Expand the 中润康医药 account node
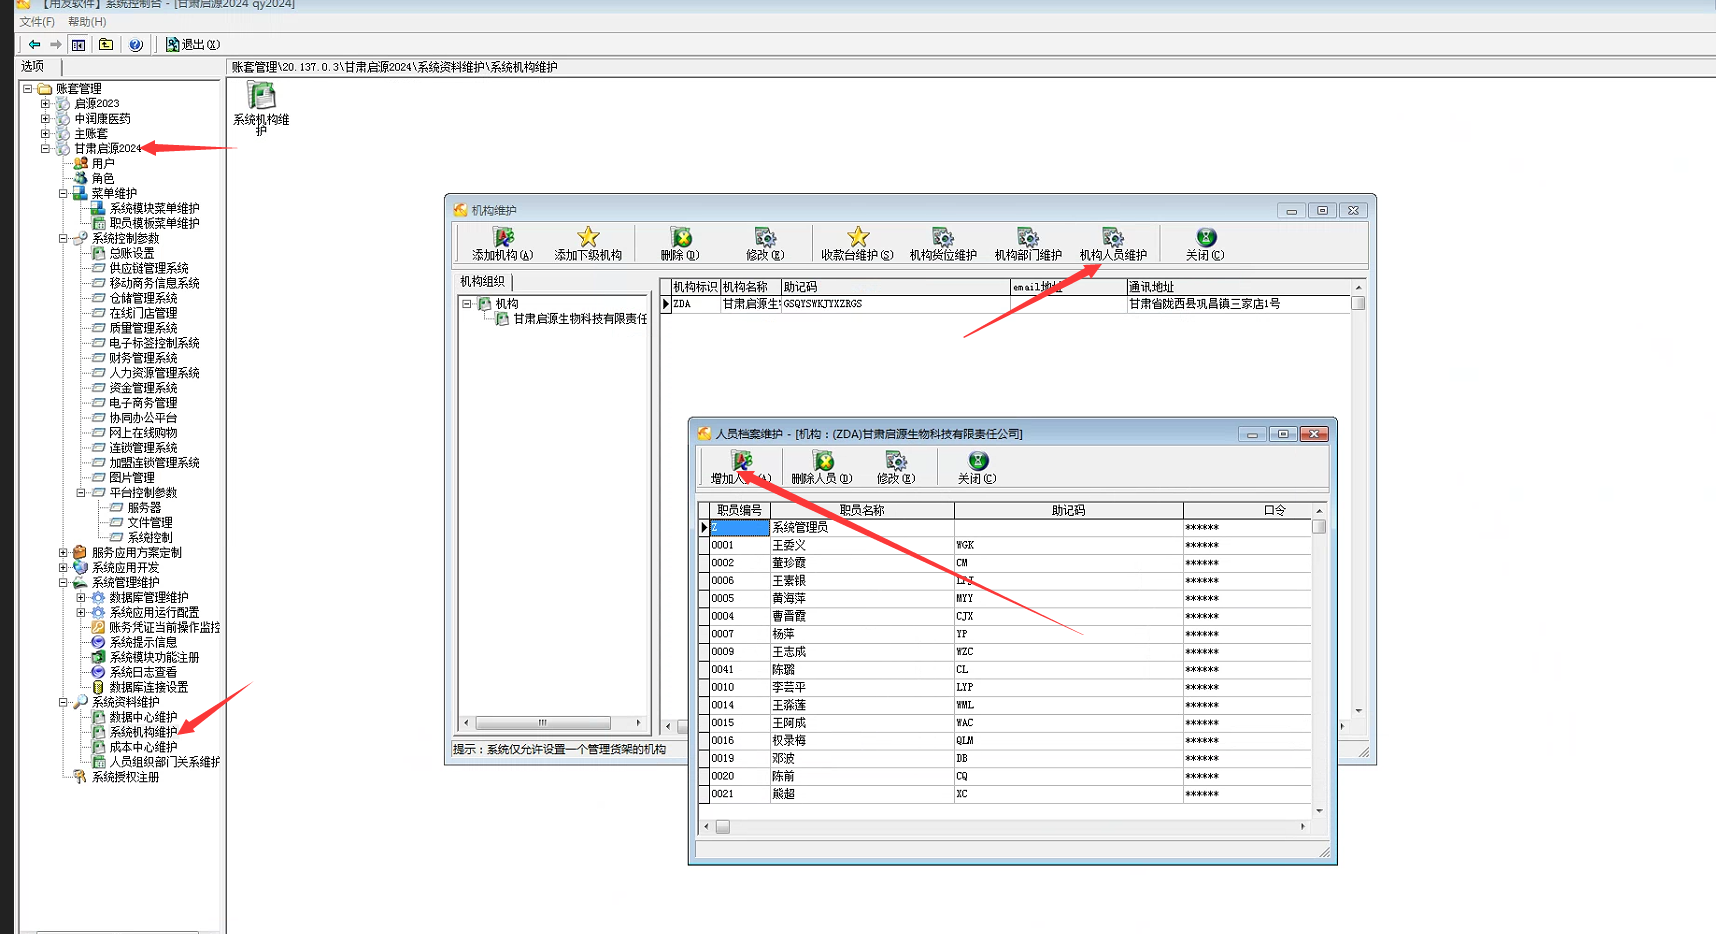The image size is (1716, 934). pos(45,119)
